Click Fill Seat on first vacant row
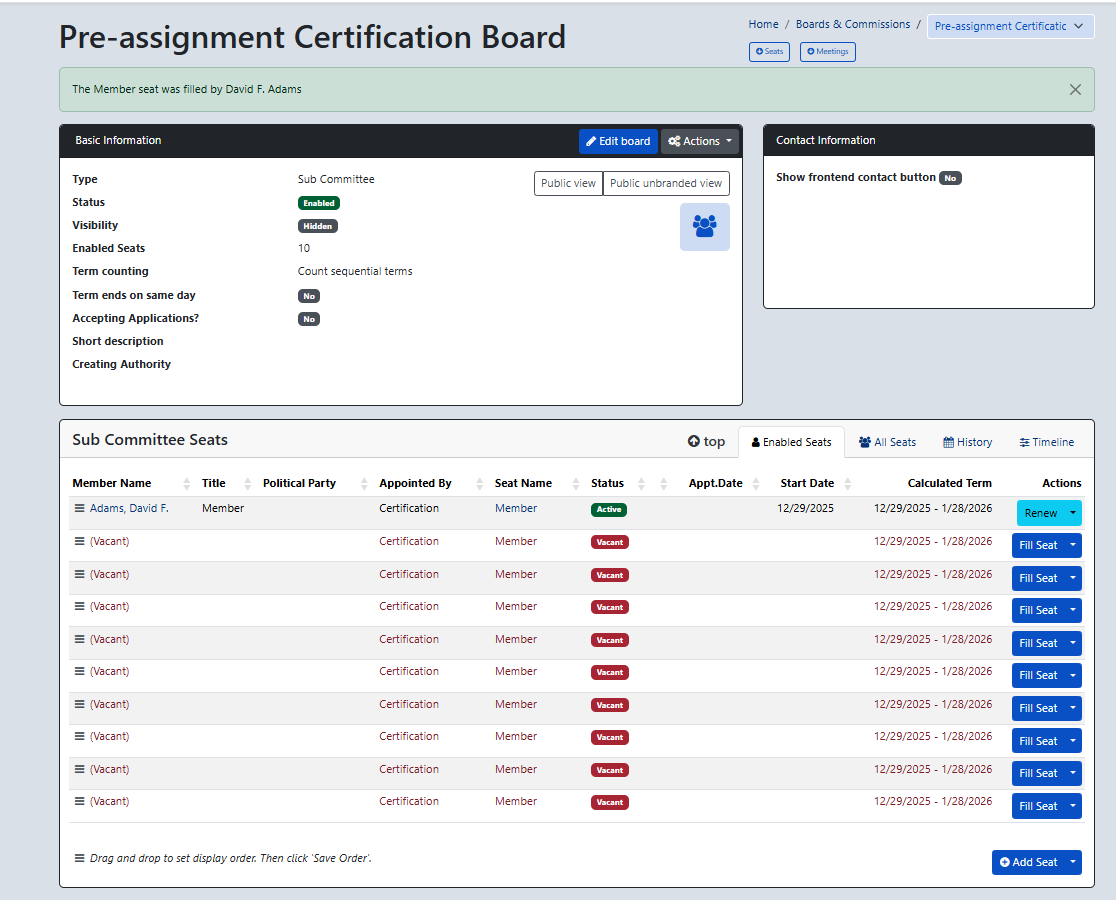The width and height of the screenshot is (1116, 900). click(1038, 546)
